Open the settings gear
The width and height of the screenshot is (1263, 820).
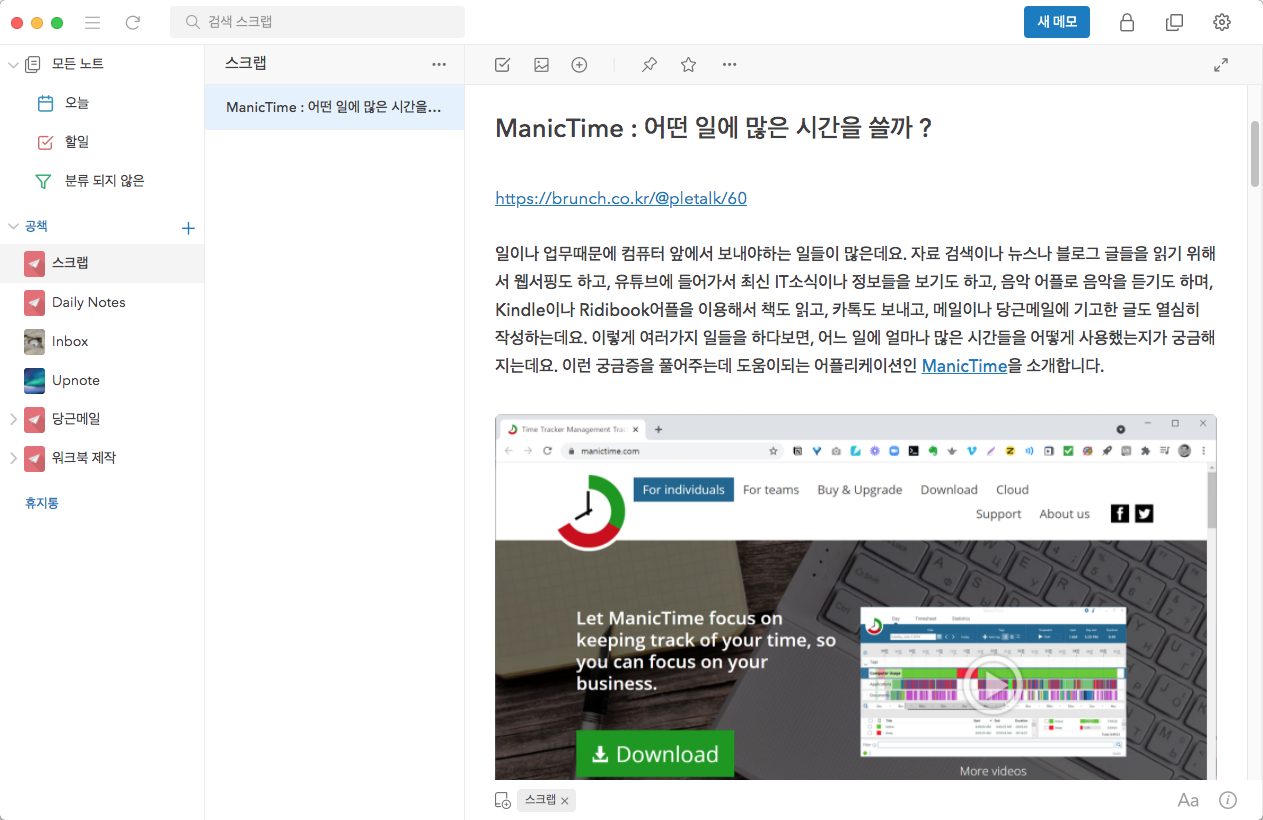tap(1222, 22)
